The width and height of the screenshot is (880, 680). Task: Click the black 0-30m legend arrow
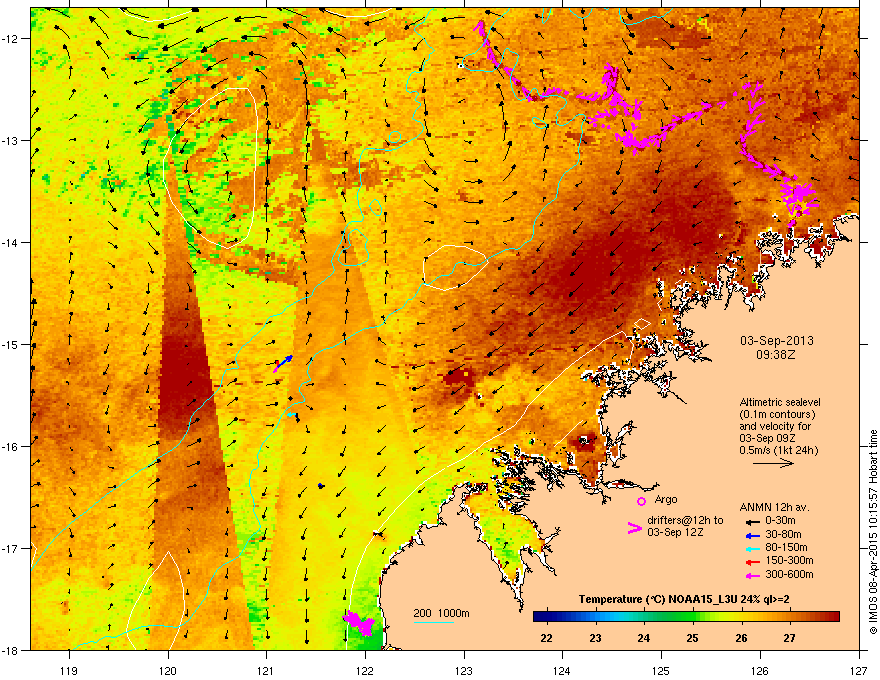[753, 522]
